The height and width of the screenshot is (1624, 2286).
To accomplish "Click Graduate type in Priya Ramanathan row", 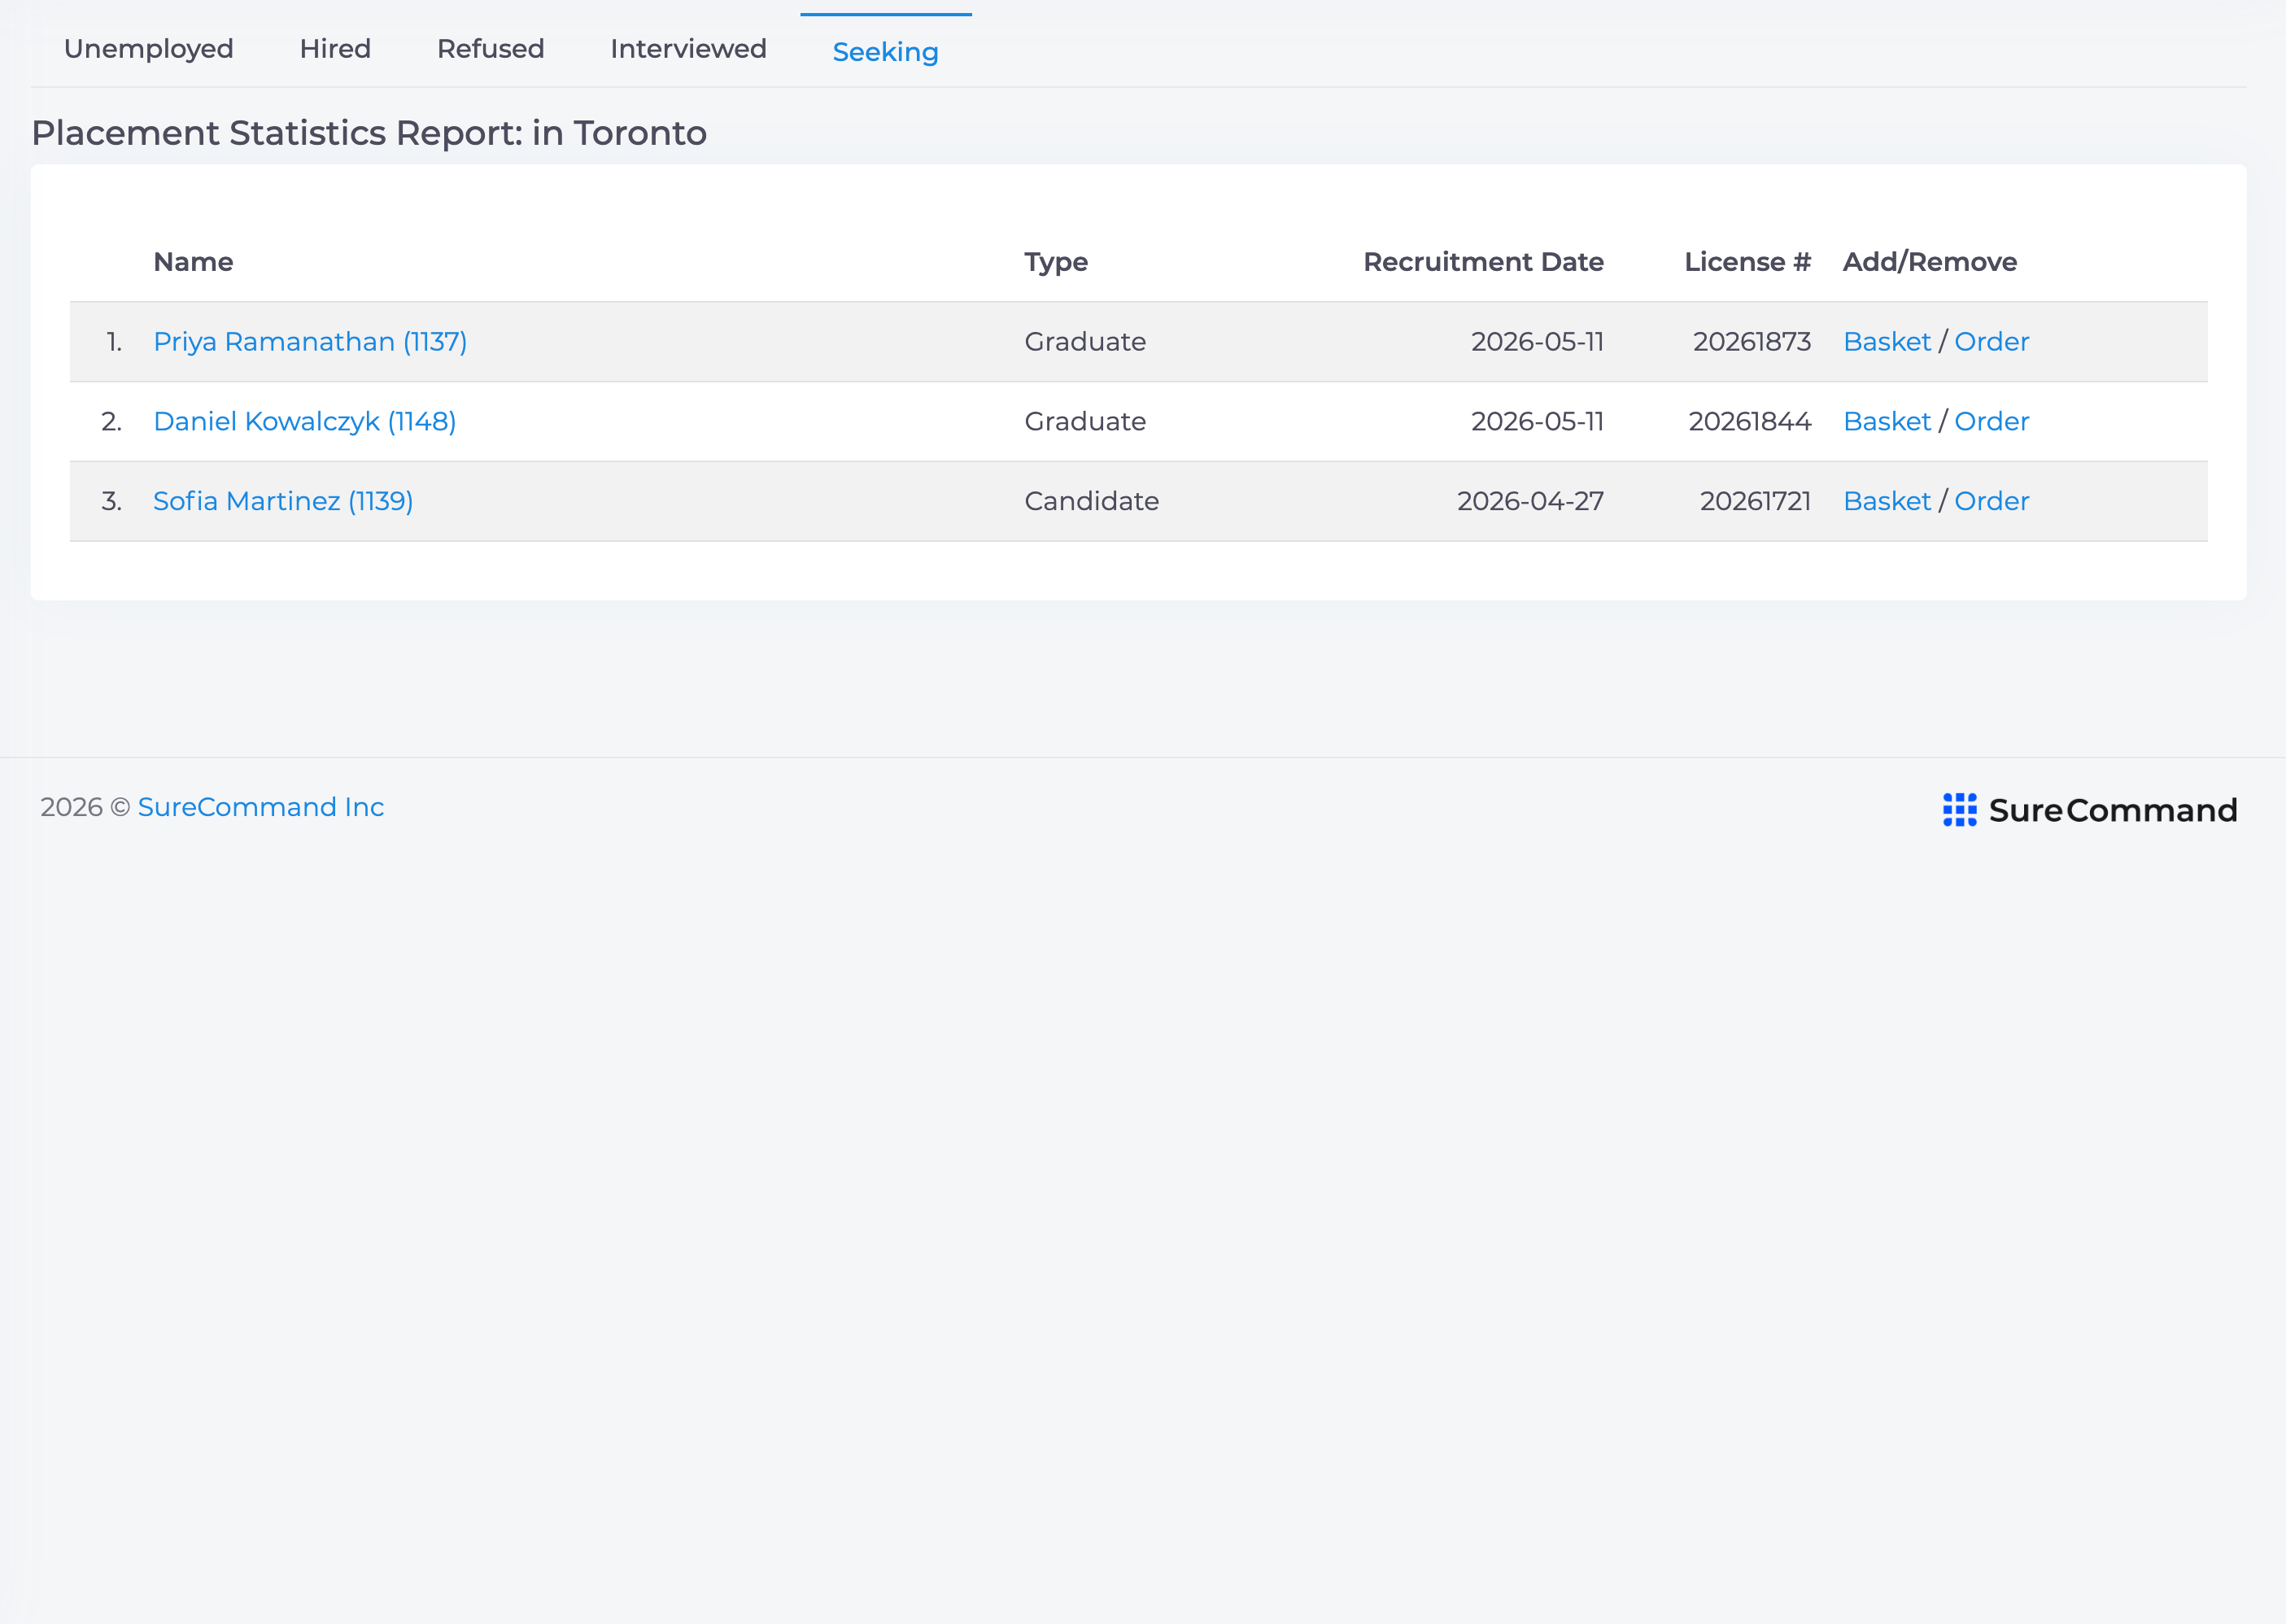I will (x=1085, y=342).
